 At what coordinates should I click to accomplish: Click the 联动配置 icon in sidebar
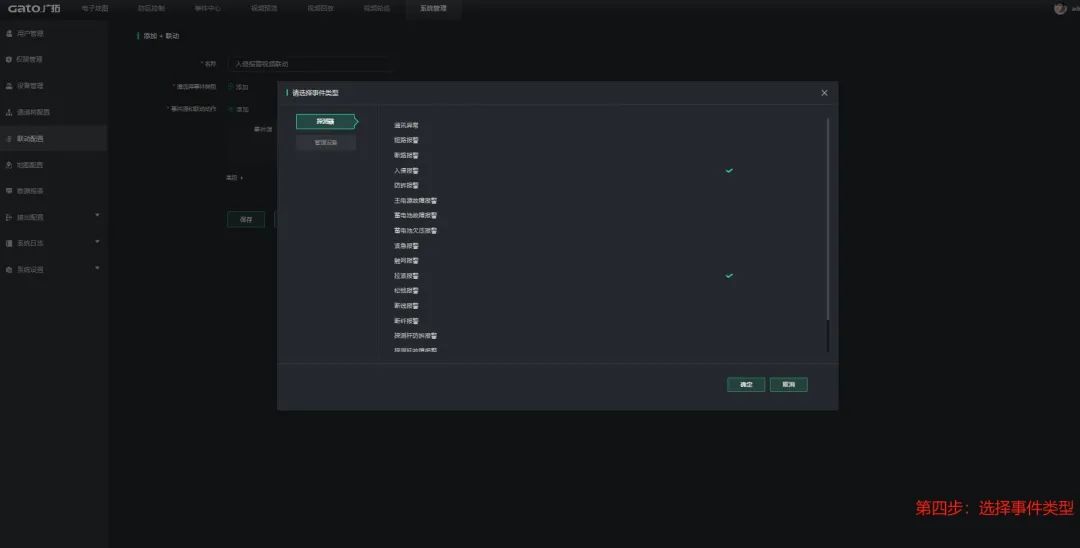[x=10, y=139]
